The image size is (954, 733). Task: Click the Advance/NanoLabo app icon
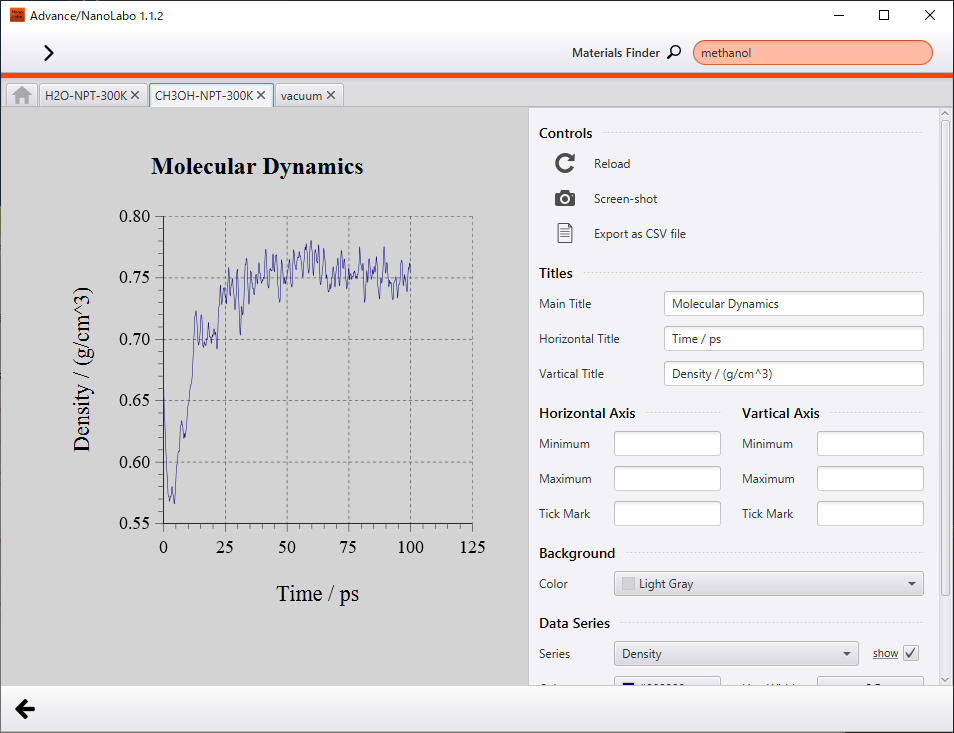[x=18, y=15]
